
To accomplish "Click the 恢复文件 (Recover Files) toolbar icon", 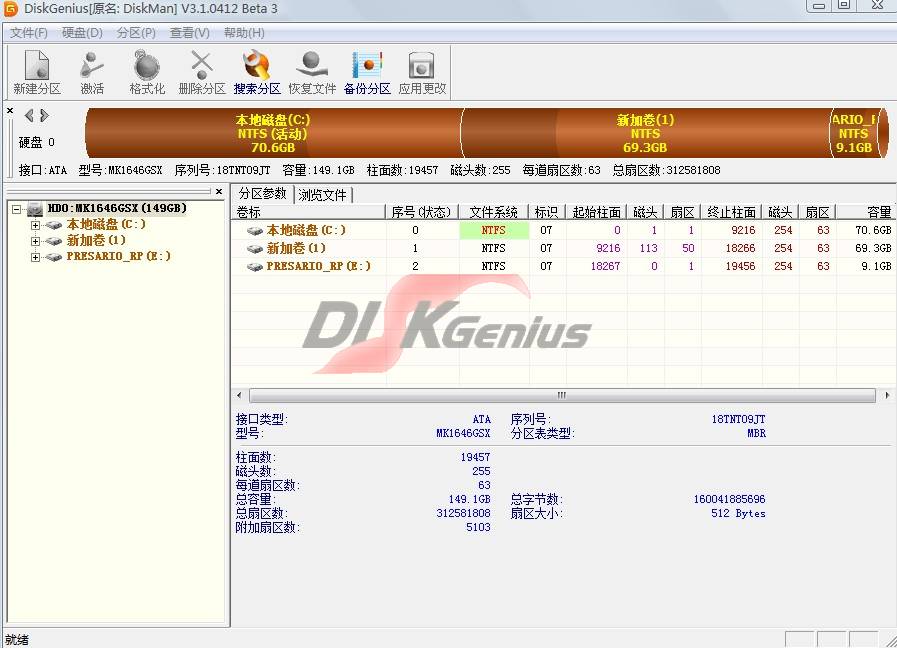I will pyautogui.click(x=312, y=73).
